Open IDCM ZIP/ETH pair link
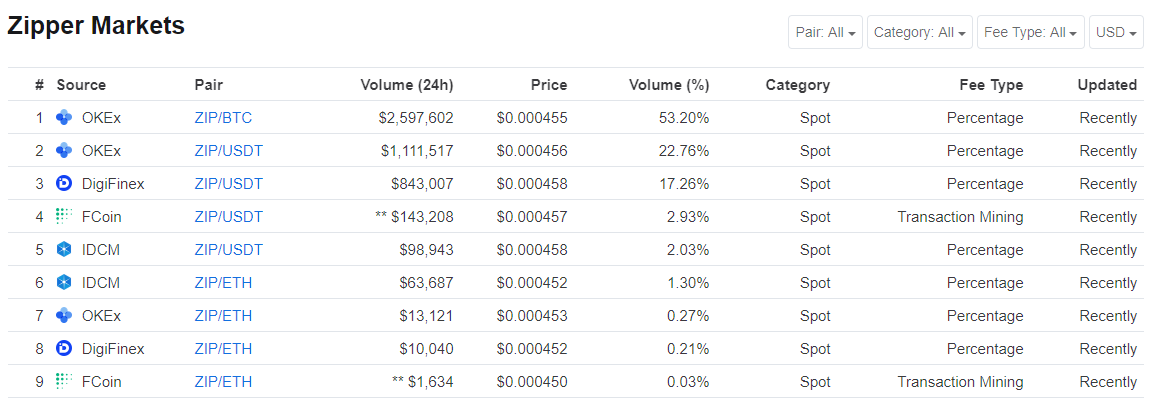The height and width of the screenshot is (406, 1166). (x=223, y=283)
